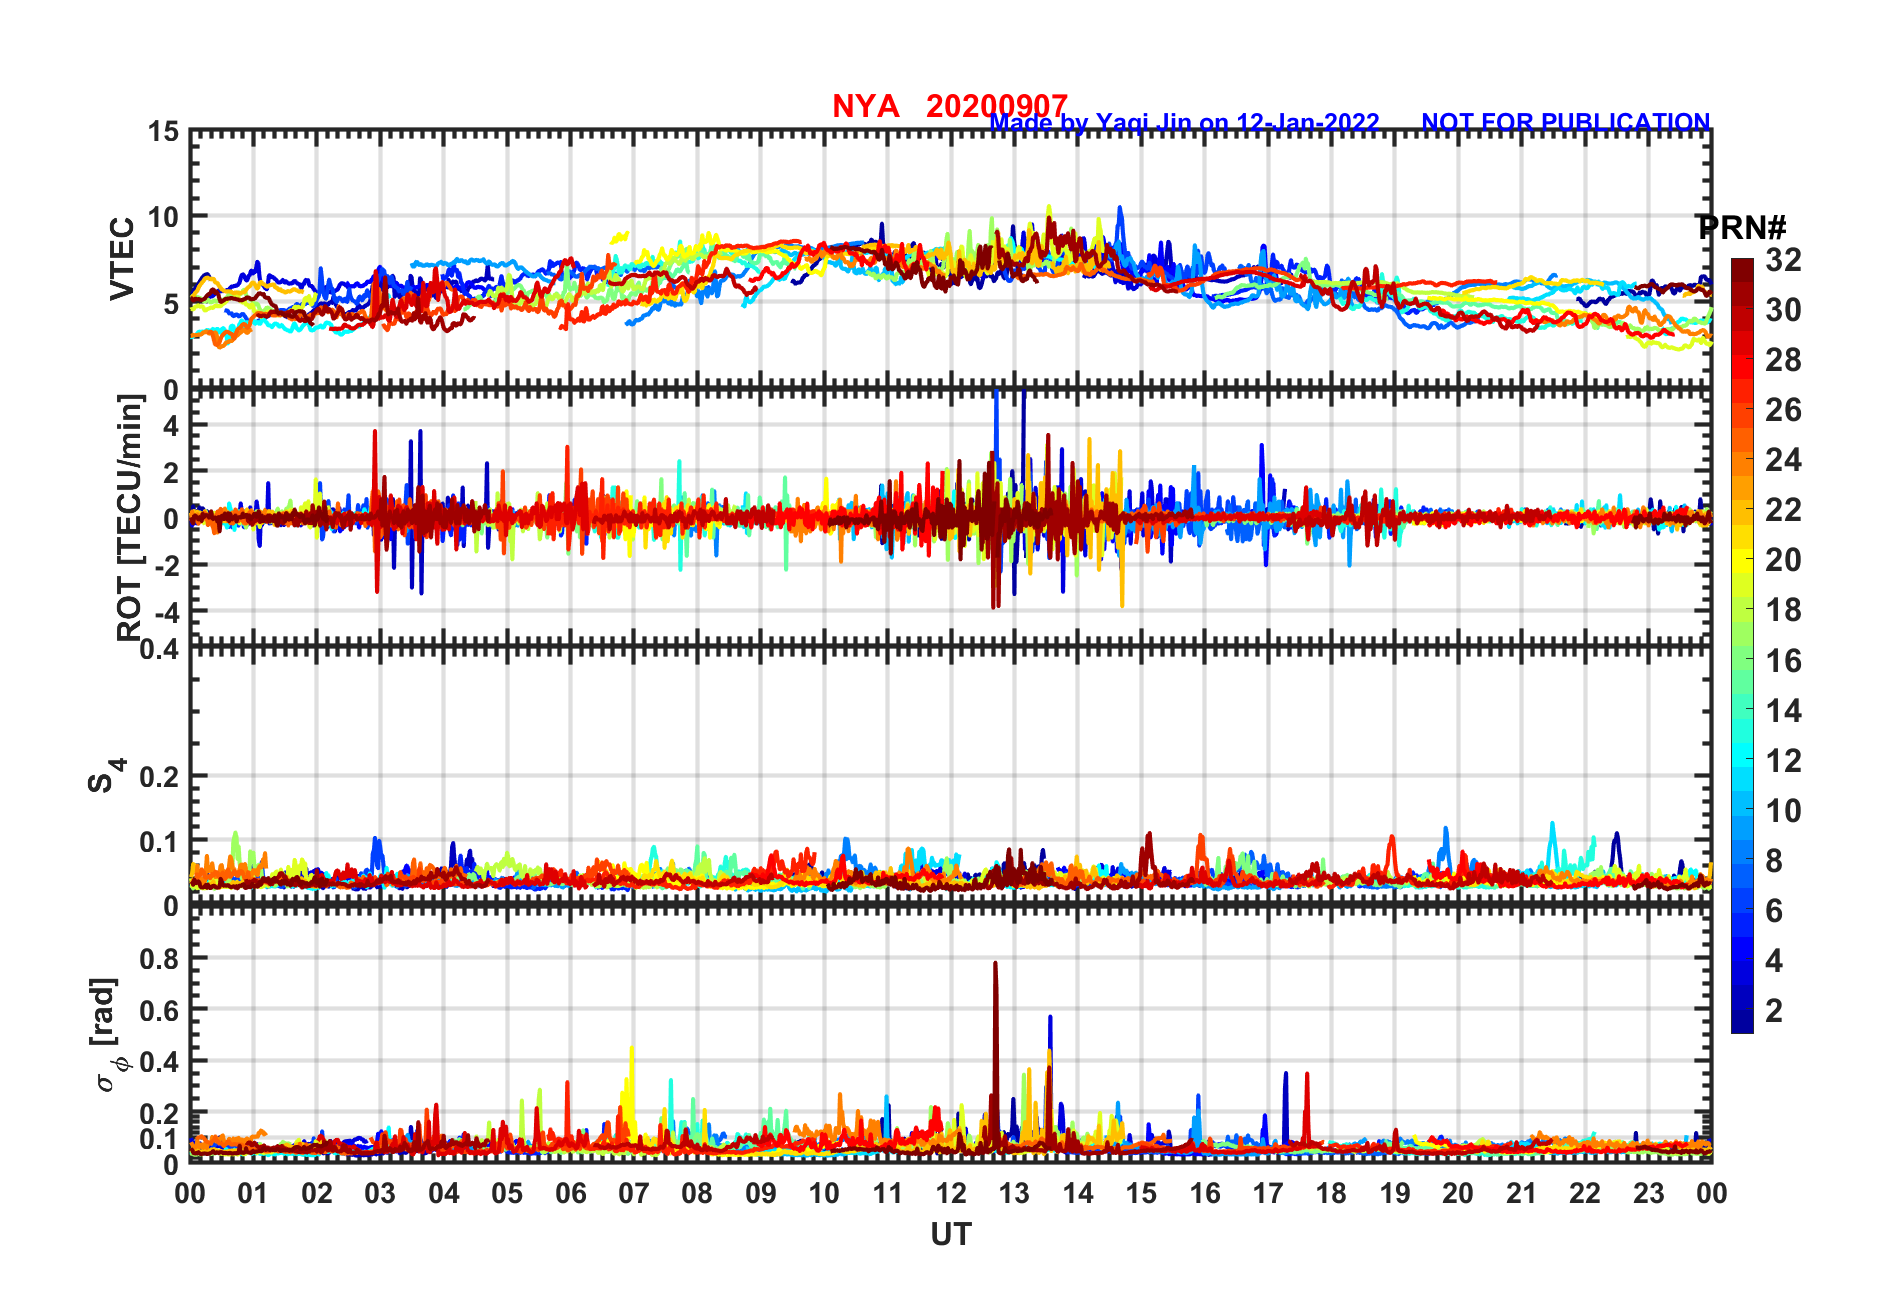1902x1292 pixels.
Task: Click VTEC axis tick value 10
Action: pos(164,217)
